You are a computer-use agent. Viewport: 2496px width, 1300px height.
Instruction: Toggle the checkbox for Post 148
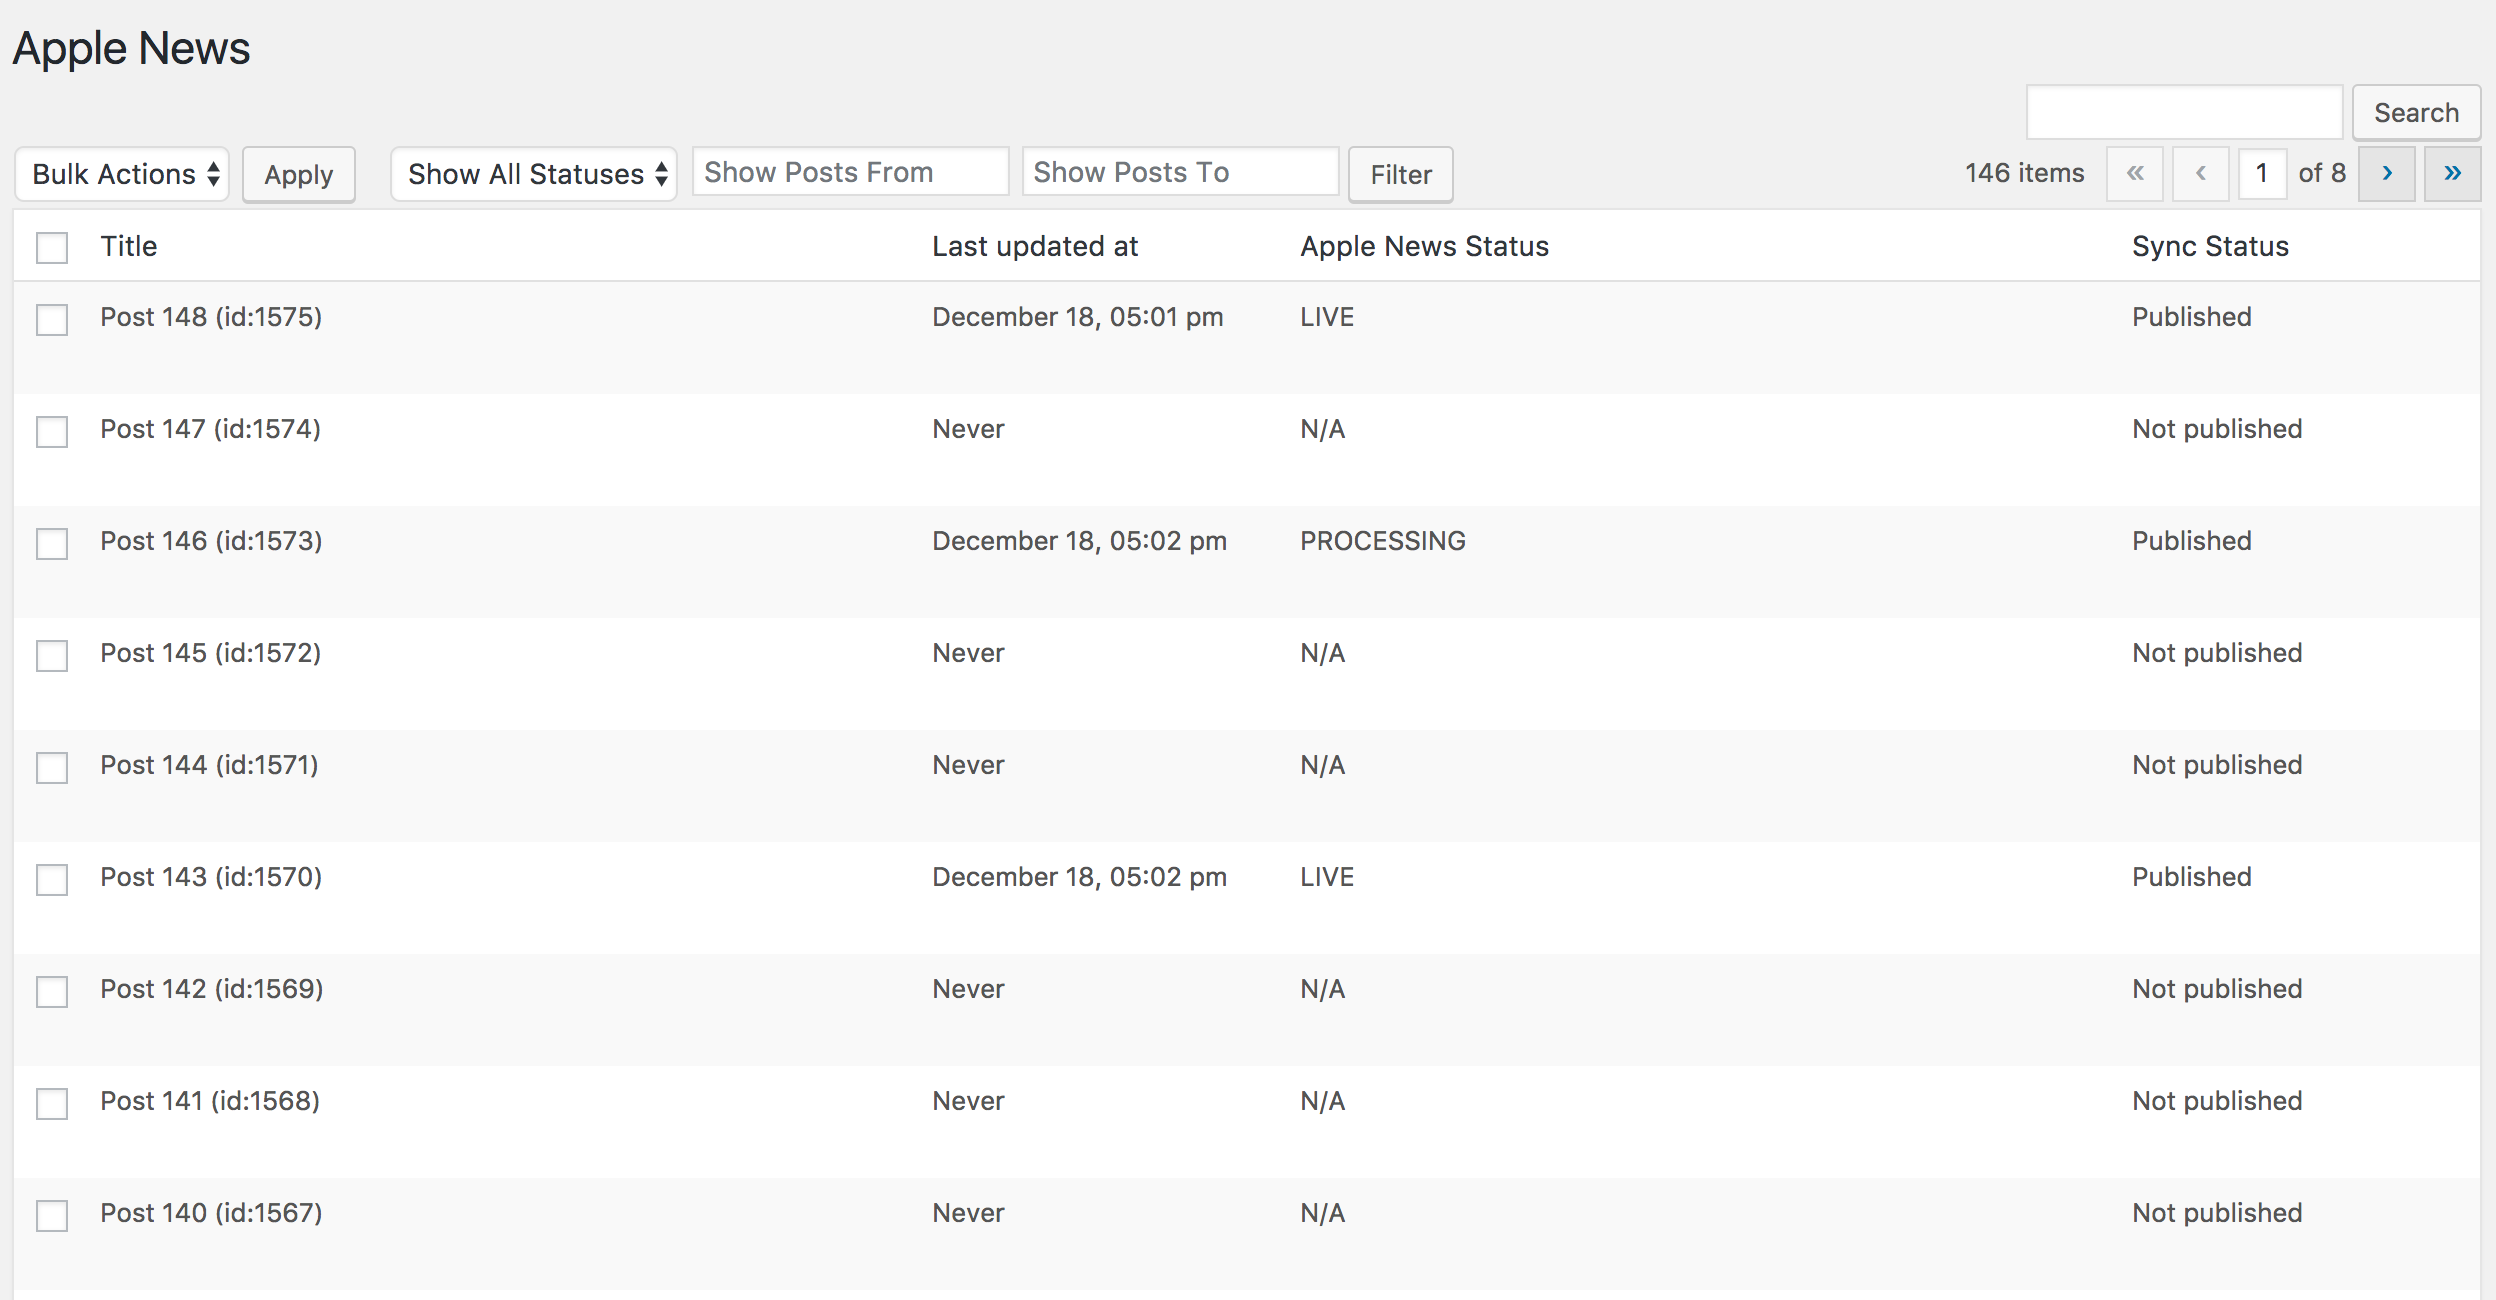51,317
